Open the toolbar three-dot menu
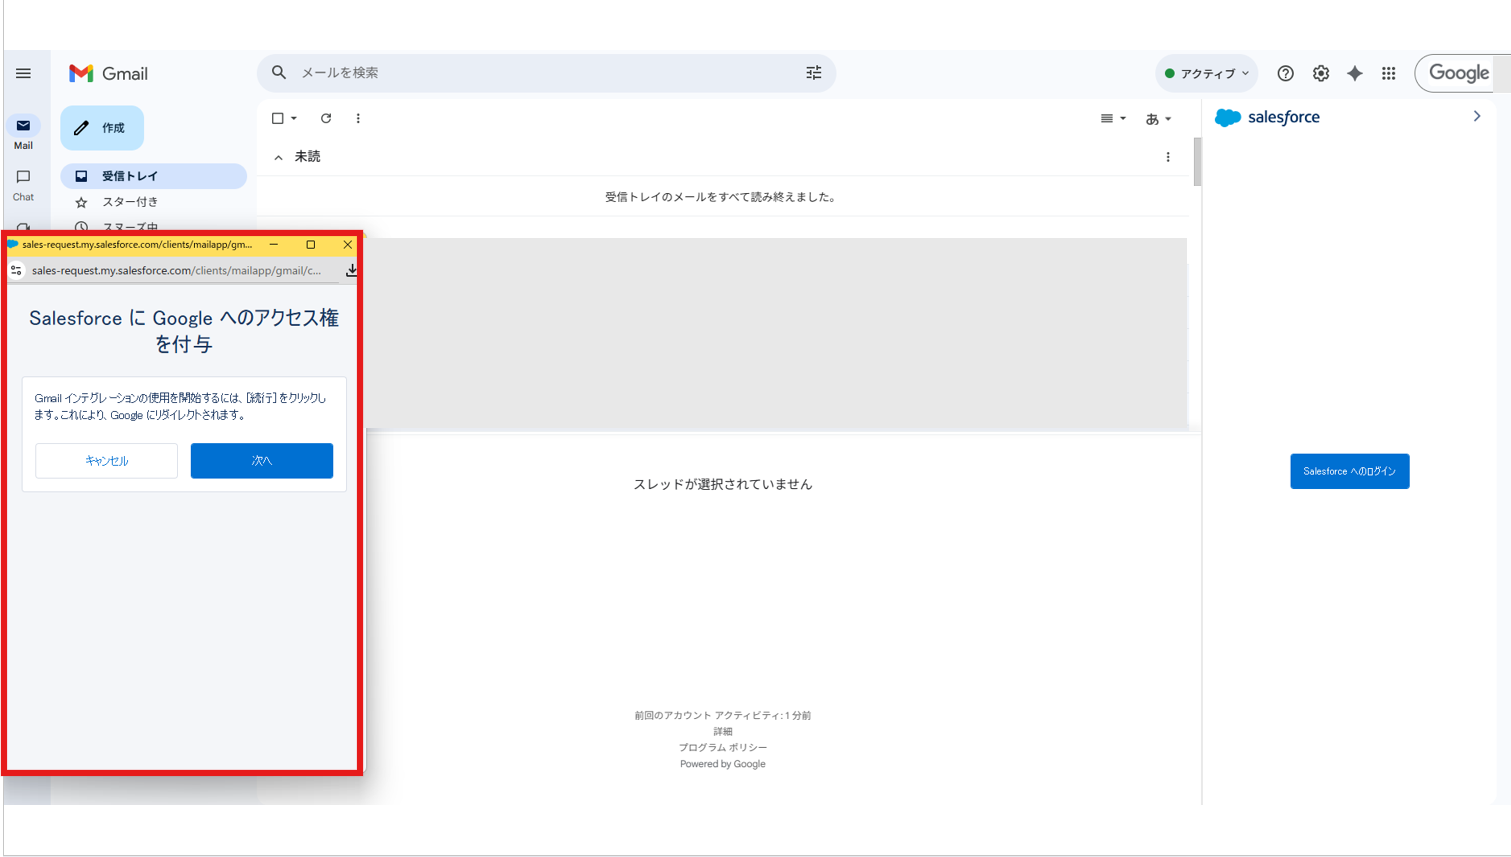Image resolution: width=1511 pixels, height=857 pixels. tap(358, 118)
